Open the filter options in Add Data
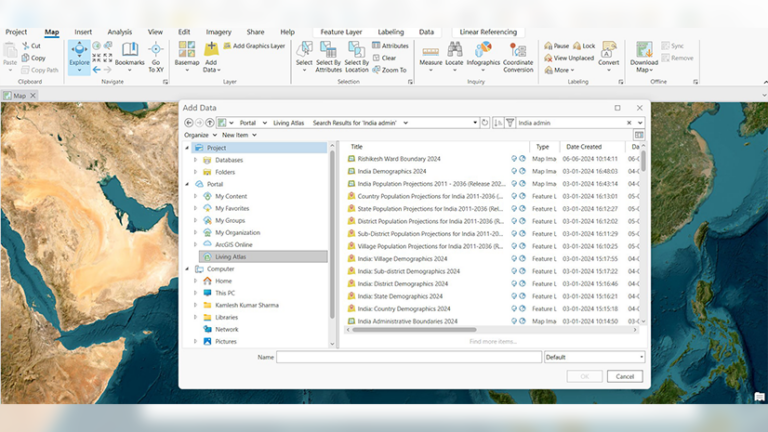Image resolution: width=768 pixels, height=432 pixels. pos(510,122)
